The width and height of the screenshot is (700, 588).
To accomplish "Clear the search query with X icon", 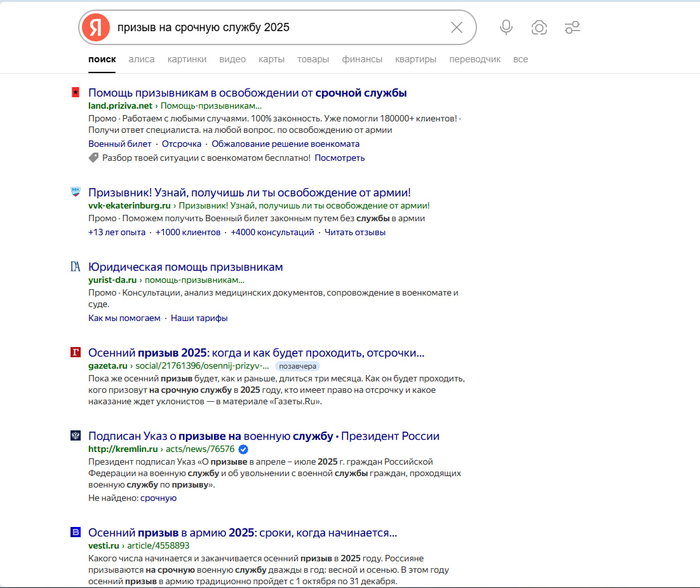I will (x=456, y=27).
